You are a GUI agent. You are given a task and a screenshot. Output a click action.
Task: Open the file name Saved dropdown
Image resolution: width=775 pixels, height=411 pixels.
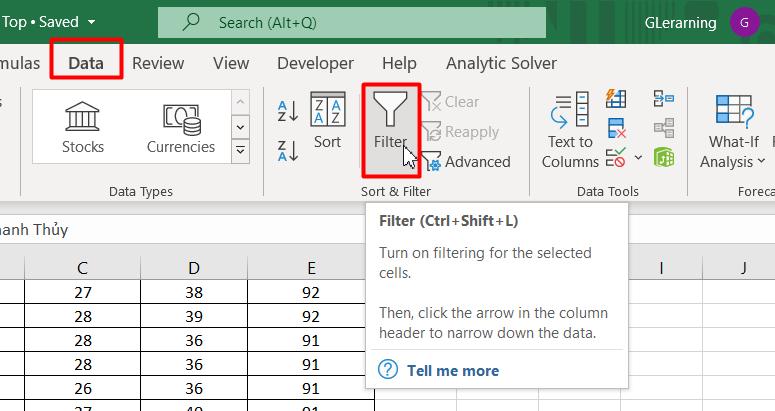click(x=91, y=22)
